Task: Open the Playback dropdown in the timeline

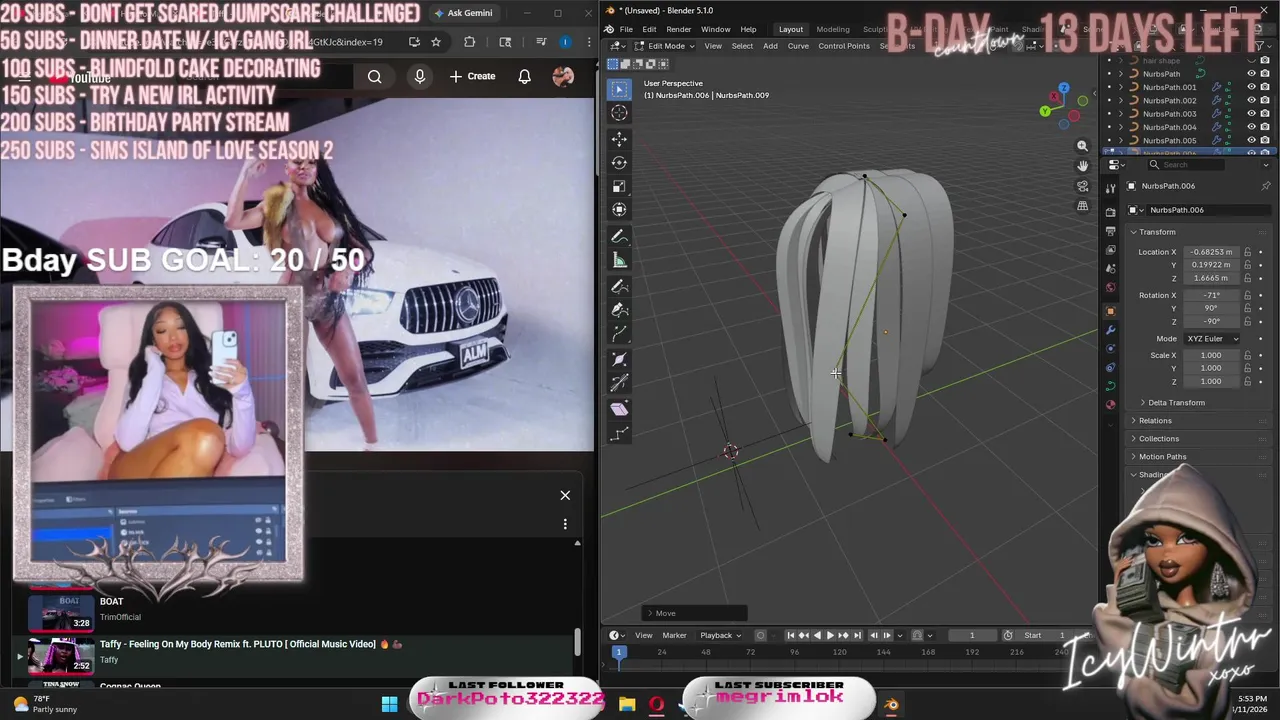Action: coord(720,635)
